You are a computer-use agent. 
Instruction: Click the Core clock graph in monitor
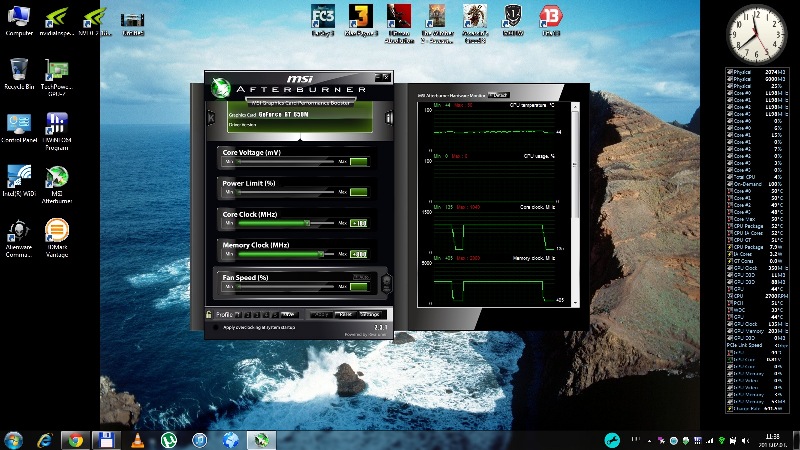tap(494, 230)
